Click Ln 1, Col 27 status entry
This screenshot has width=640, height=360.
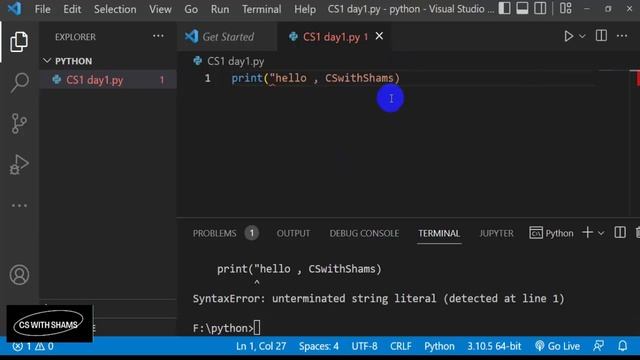pos(261,347)
